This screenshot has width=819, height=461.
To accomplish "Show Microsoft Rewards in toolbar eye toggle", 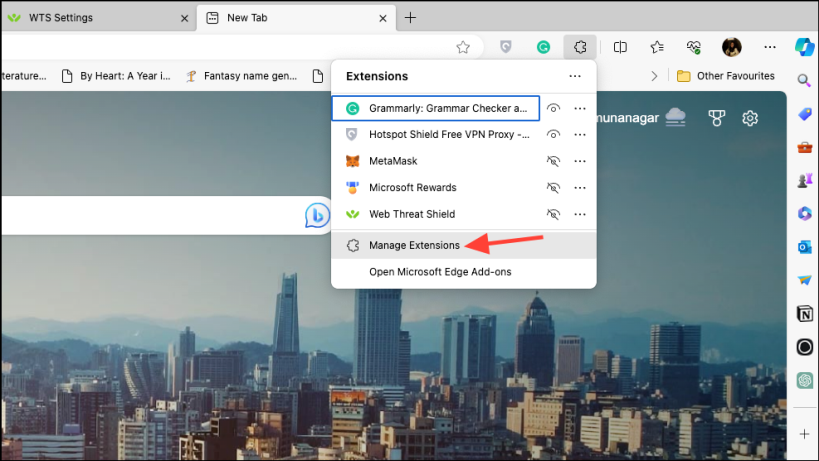I will 553,187.
